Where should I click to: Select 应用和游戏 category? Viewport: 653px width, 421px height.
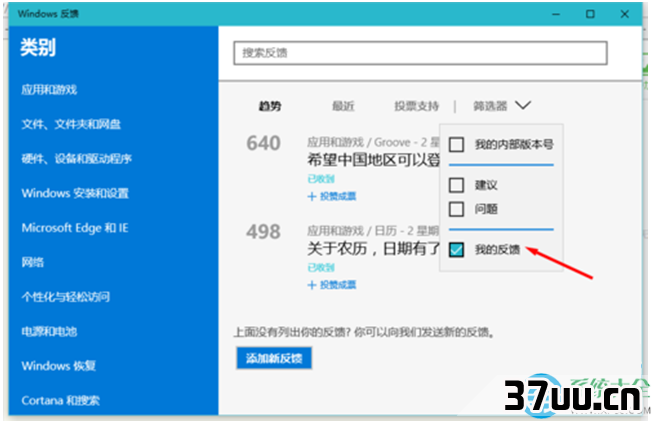coord(49,90)
